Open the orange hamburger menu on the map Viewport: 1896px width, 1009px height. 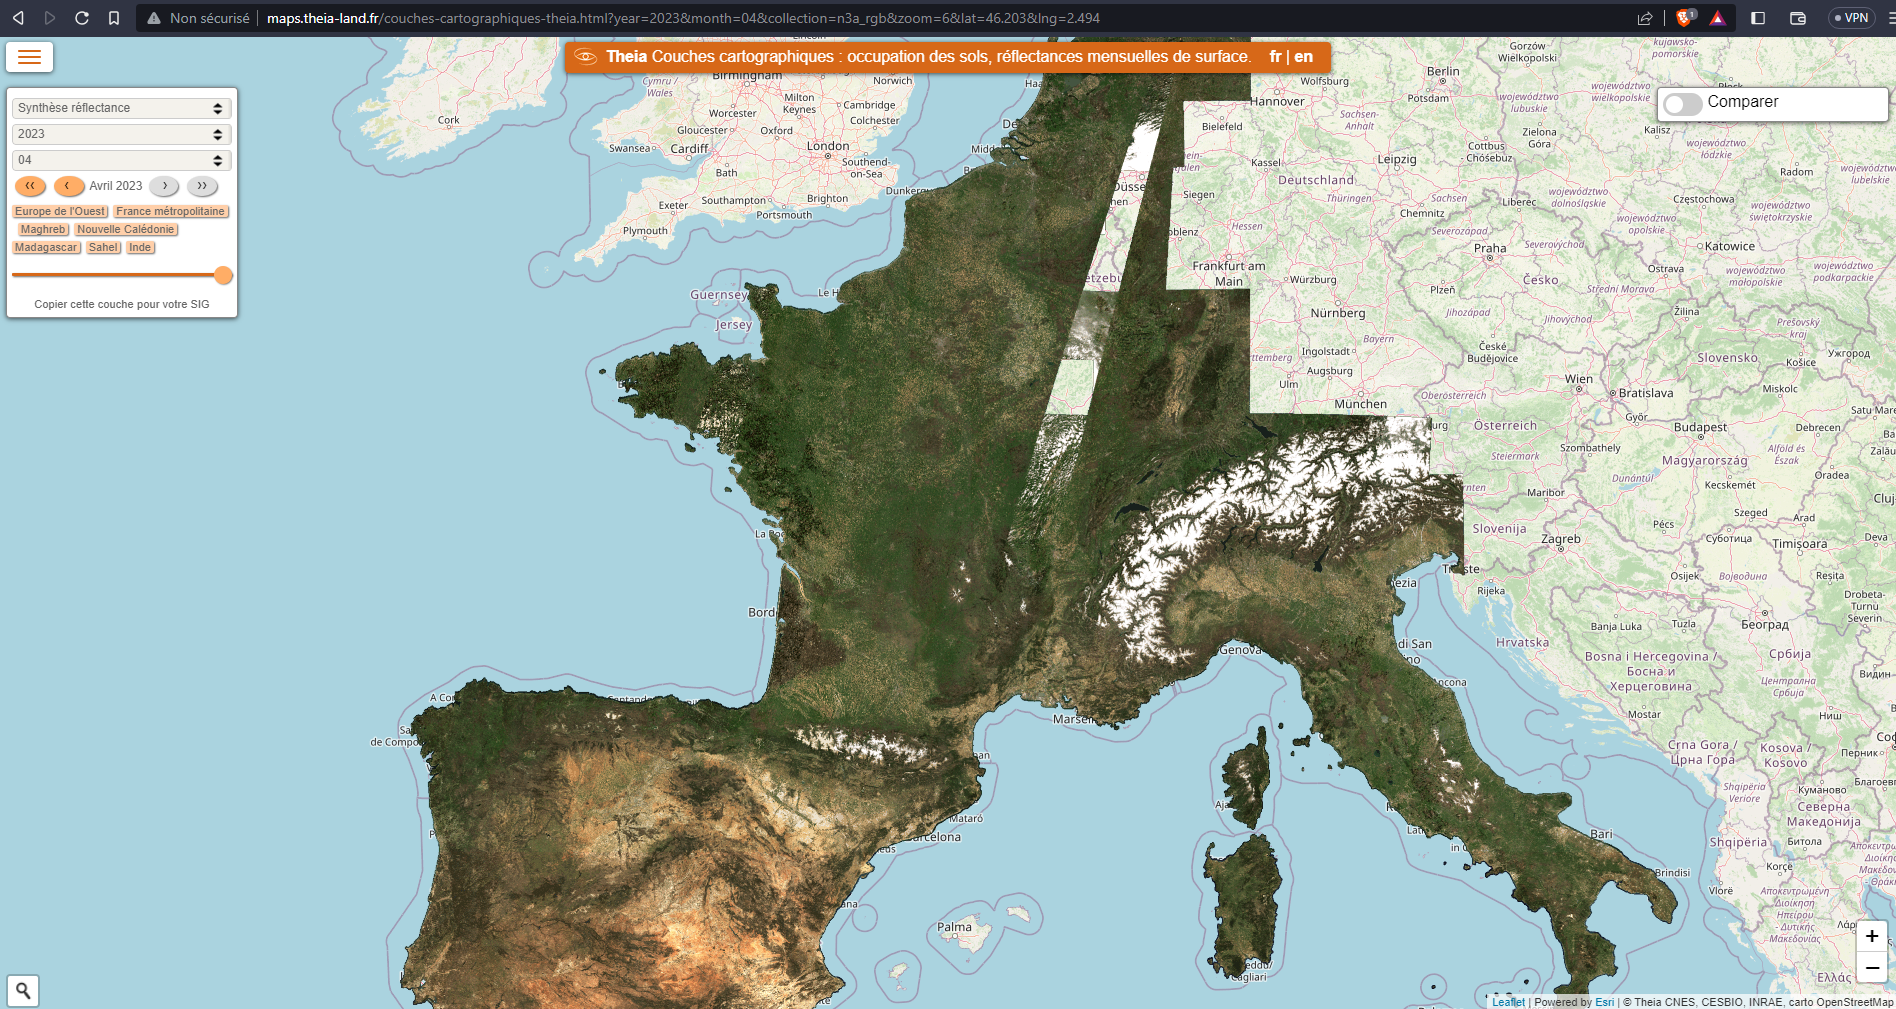tap(29, 57)
